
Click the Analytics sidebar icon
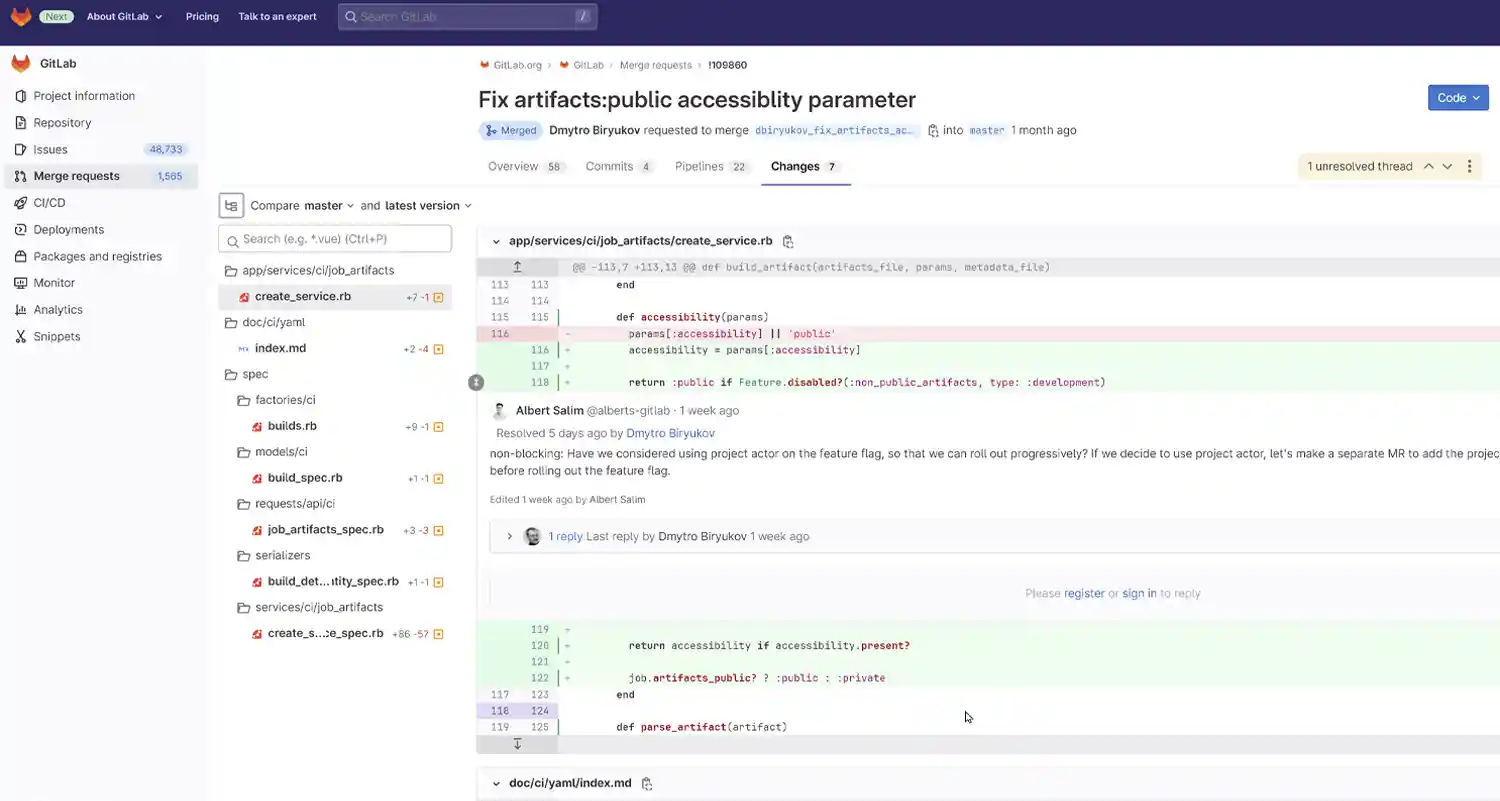(21, 310)
